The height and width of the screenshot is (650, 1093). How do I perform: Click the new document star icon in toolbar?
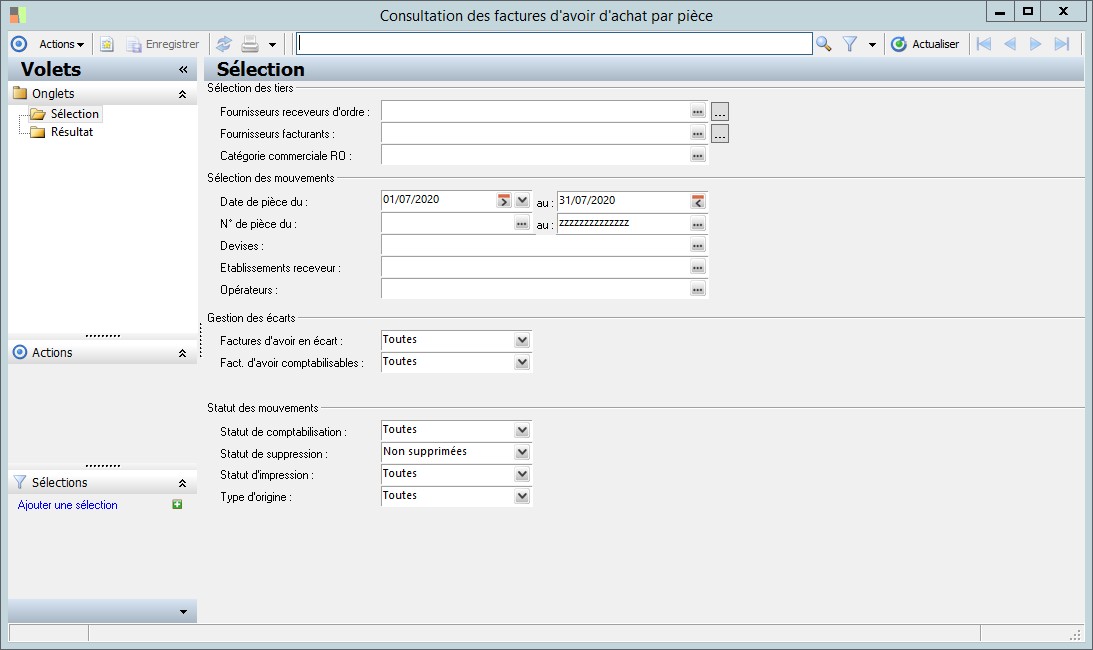tap(107, 44)
